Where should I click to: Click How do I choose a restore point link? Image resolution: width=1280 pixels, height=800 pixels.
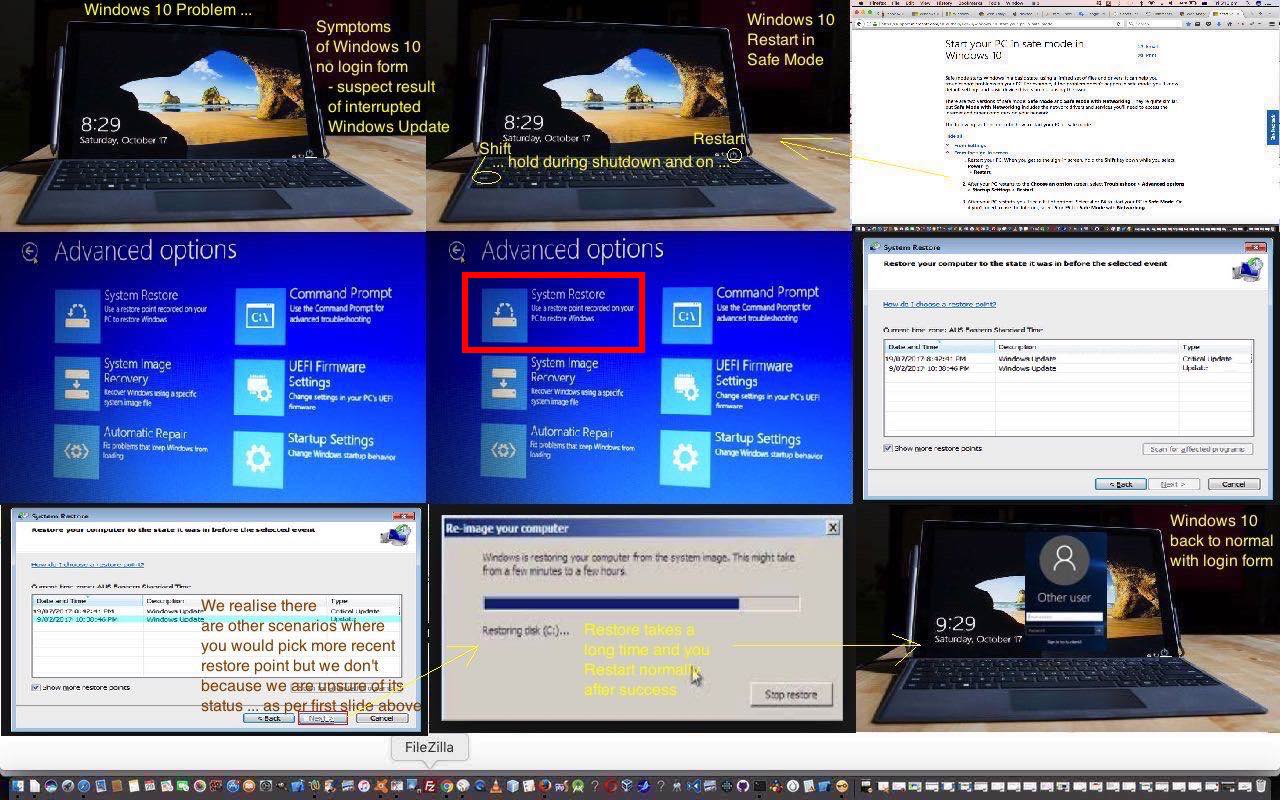coord(939,304)
